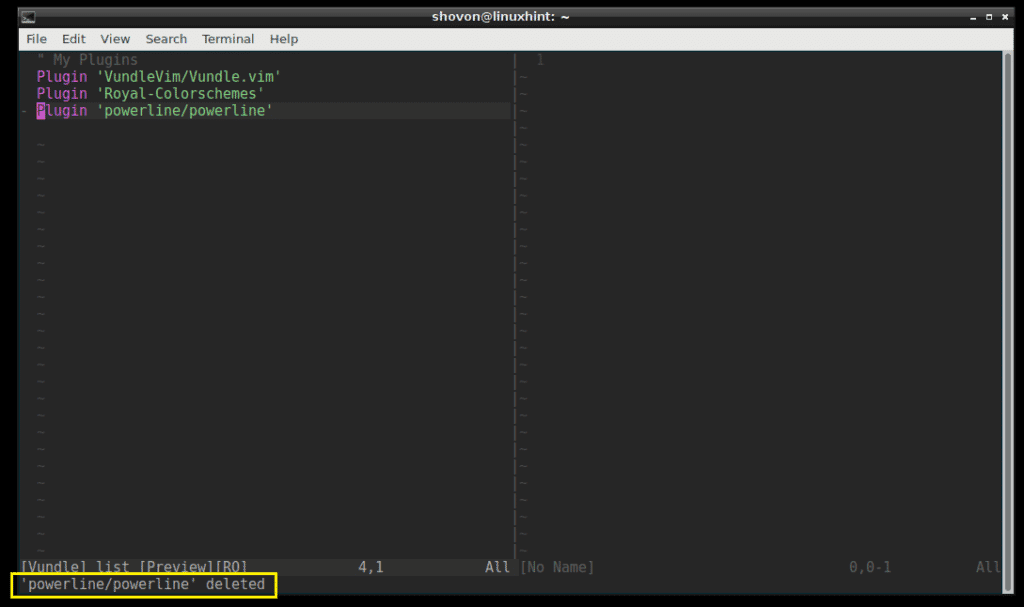
Task: Open the Help menu
Action: [283, 39]
